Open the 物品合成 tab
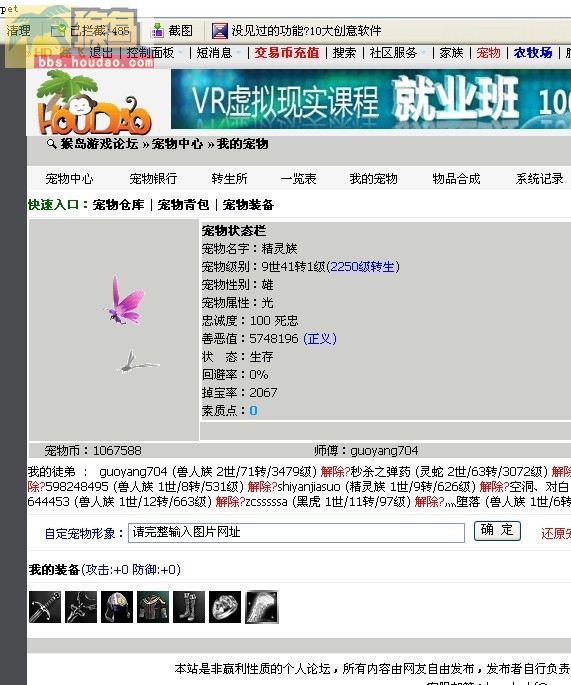Image resolution: width=571 pixels, height=685 pixels. [456, 179]
